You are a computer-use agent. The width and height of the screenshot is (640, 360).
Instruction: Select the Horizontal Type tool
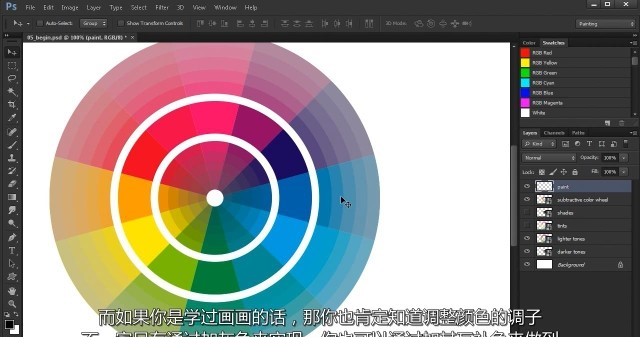pyautogui.click(x=12, y=251)
